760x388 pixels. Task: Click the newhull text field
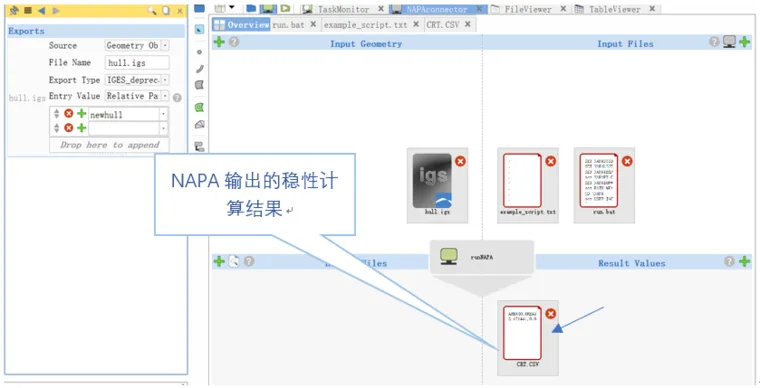tap(124, 115)
